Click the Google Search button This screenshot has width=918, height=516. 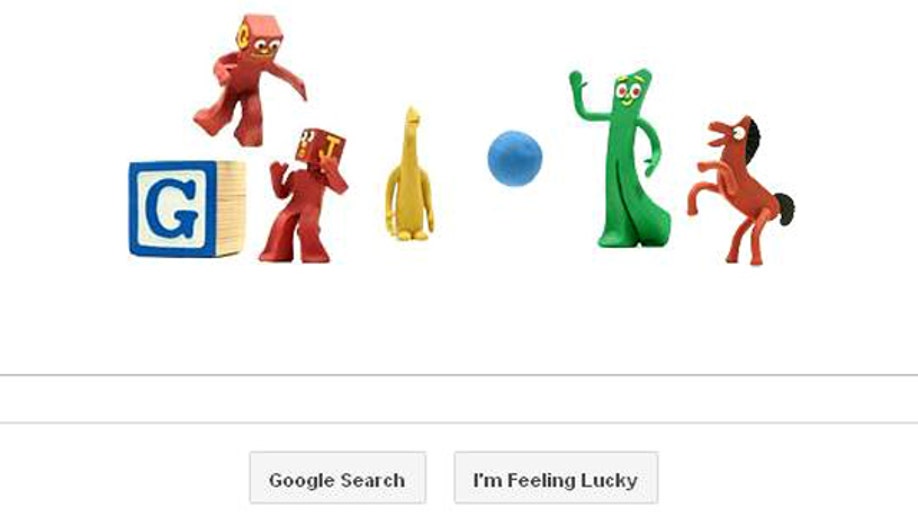[x=337, y=477]
